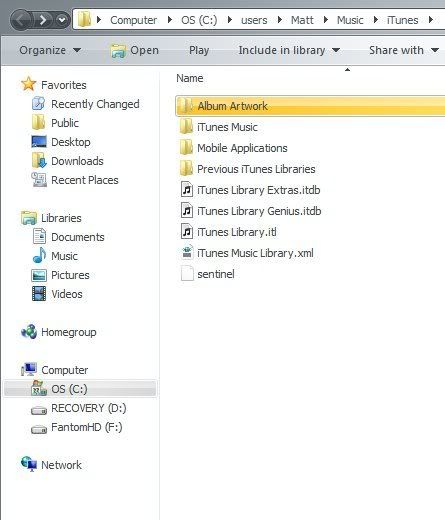Expand the arrow after iTunes in address bar

pyautogui.click(x=431, y=20)
